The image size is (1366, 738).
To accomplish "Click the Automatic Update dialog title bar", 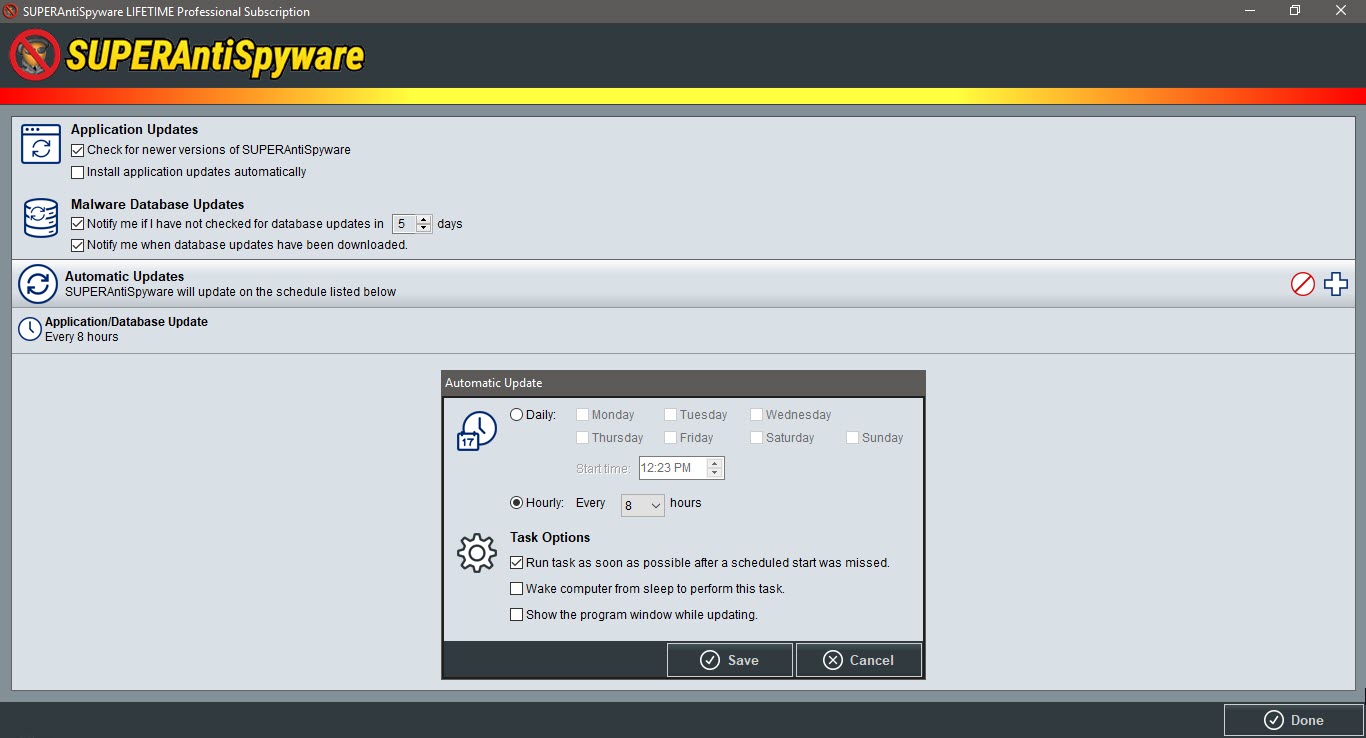I will tap(683, 383).
